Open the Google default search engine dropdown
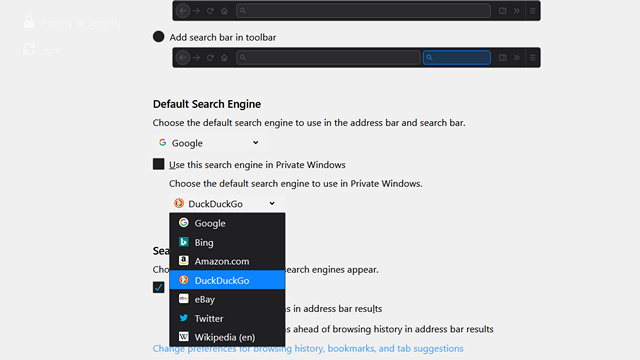 (x=210, y=143)
